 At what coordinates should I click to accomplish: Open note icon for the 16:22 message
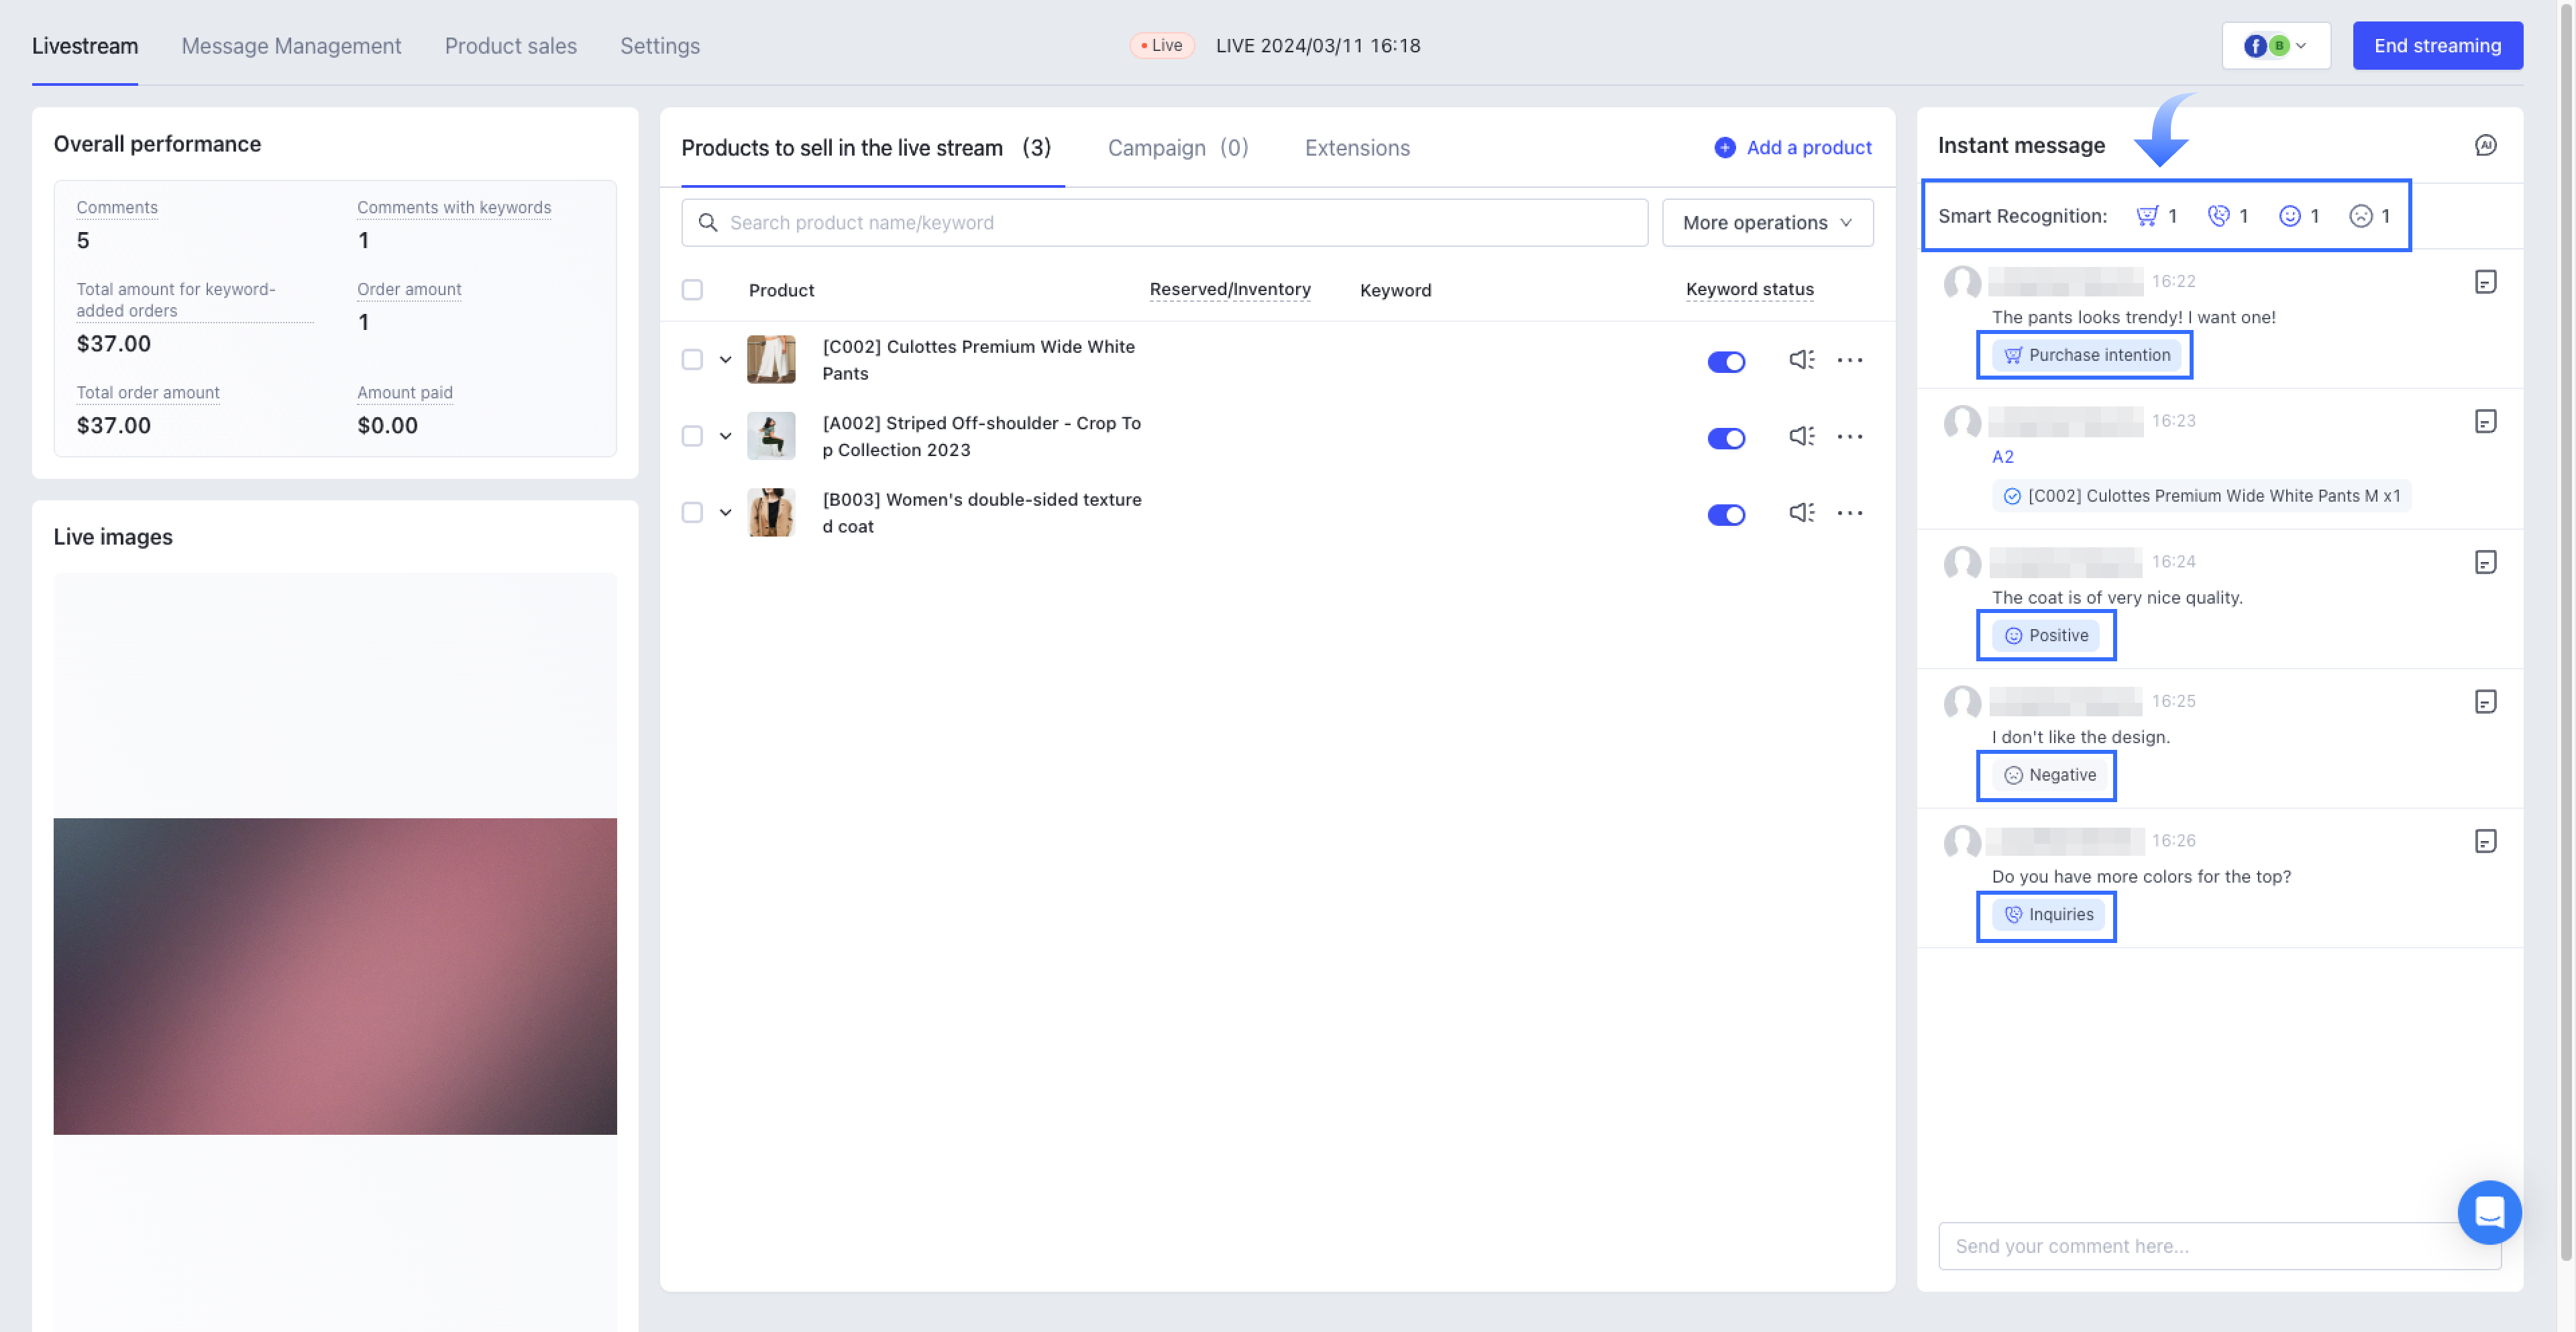2485,282
